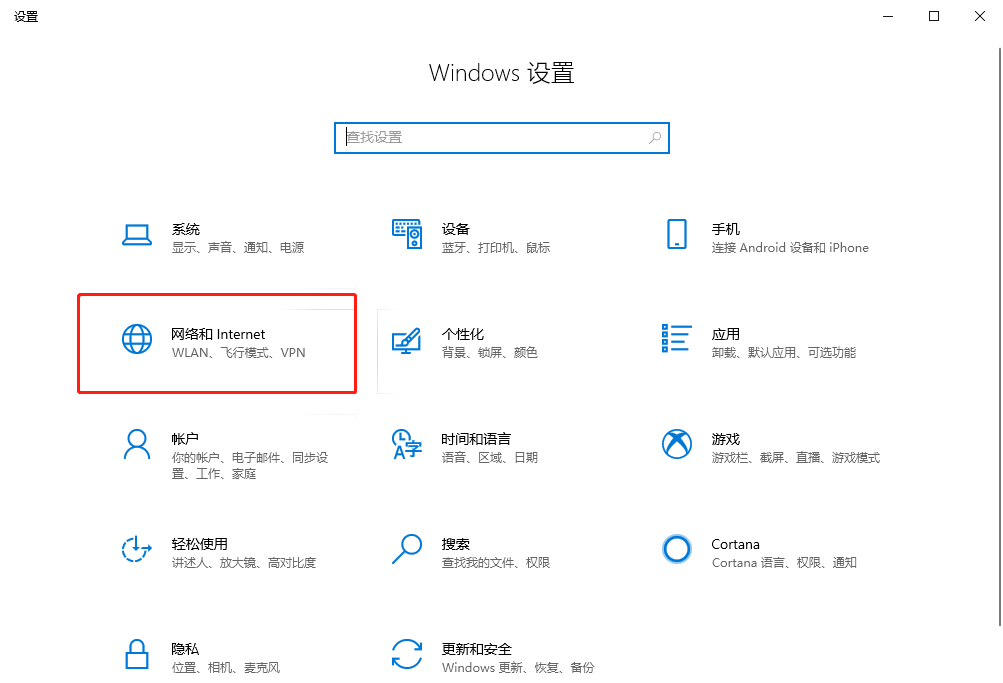Open 更新和安全 via its arrows icon
Image resolution: width=1003 pixels, height=683 pixels.
point(408,655)
